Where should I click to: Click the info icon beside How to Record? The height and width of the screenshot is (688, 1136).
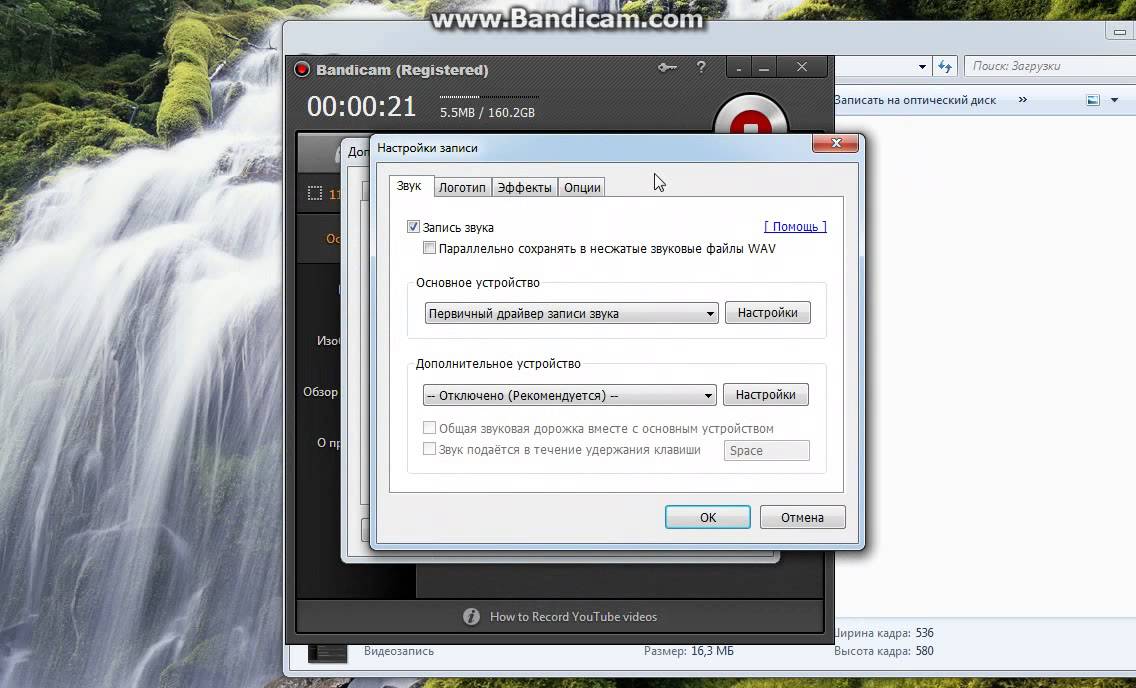click(x=472, y=616)
